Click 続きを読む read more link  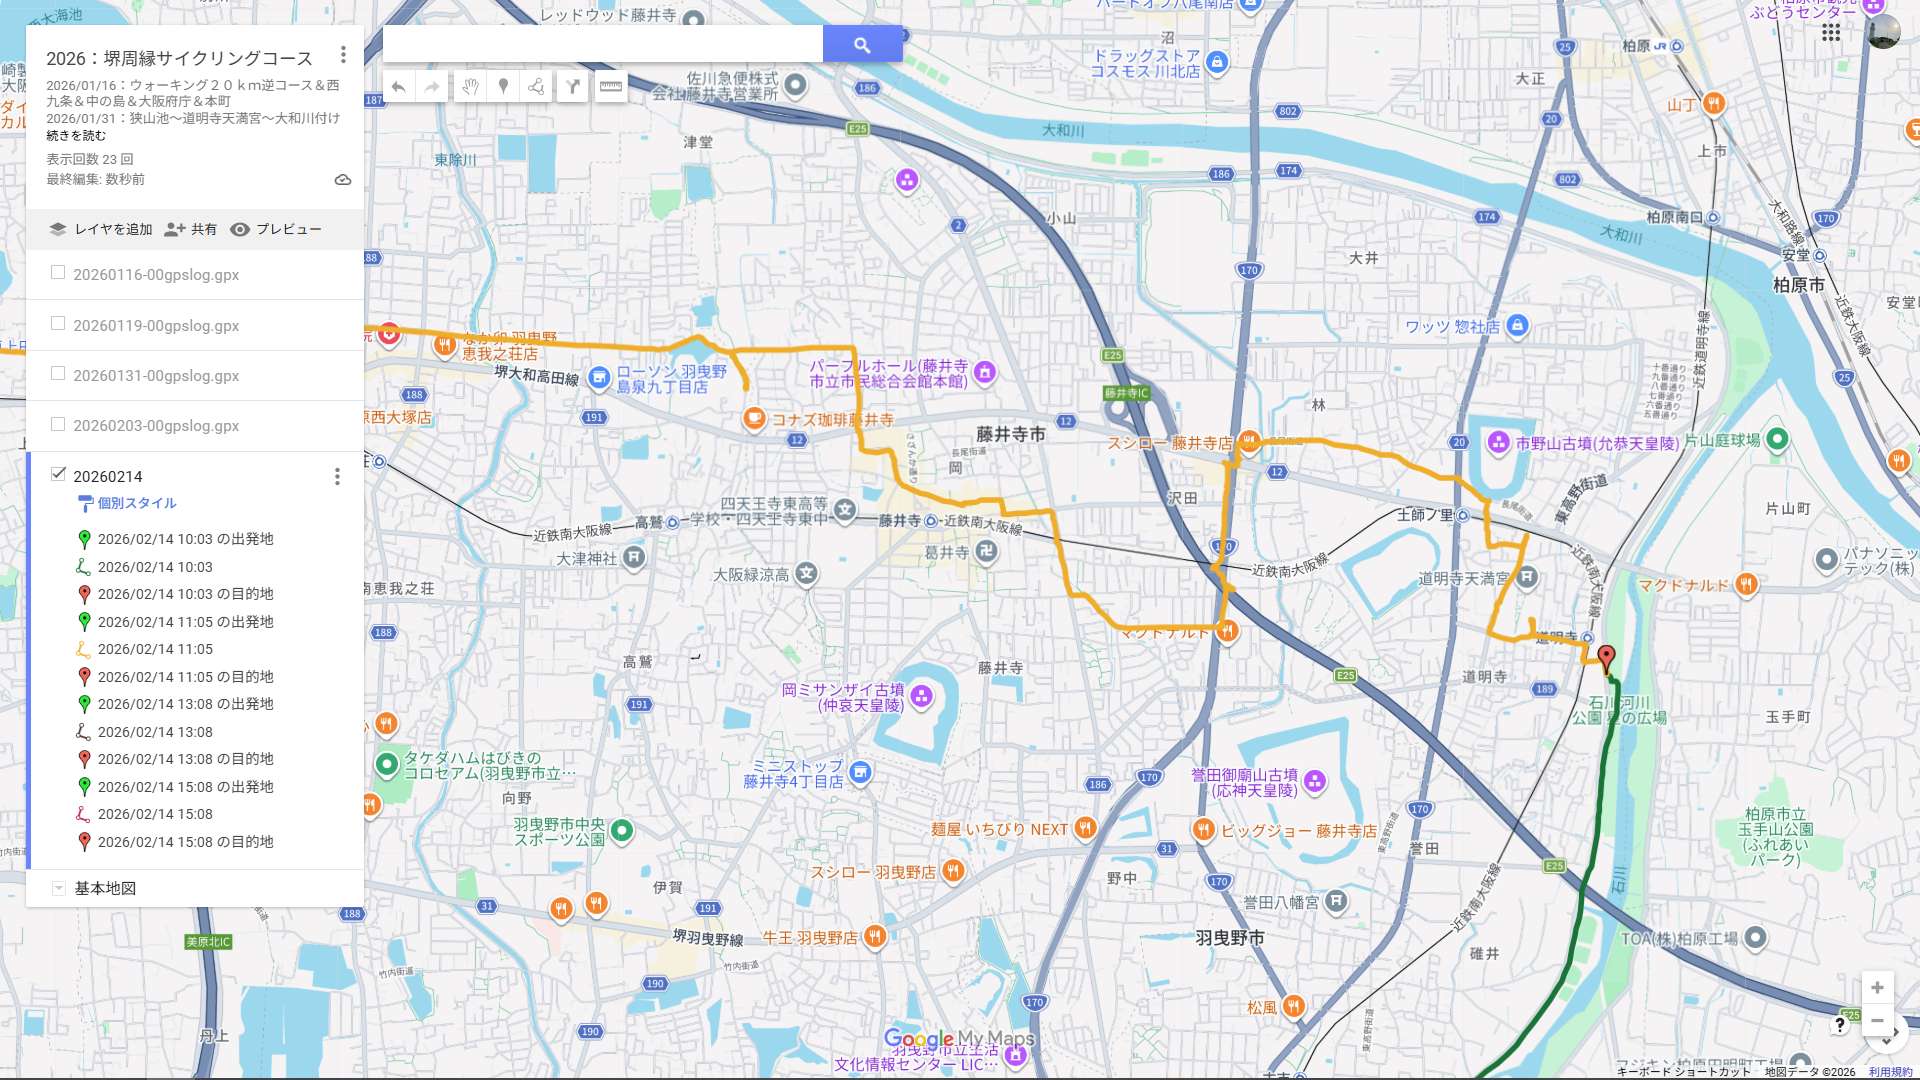click(76, 136)
